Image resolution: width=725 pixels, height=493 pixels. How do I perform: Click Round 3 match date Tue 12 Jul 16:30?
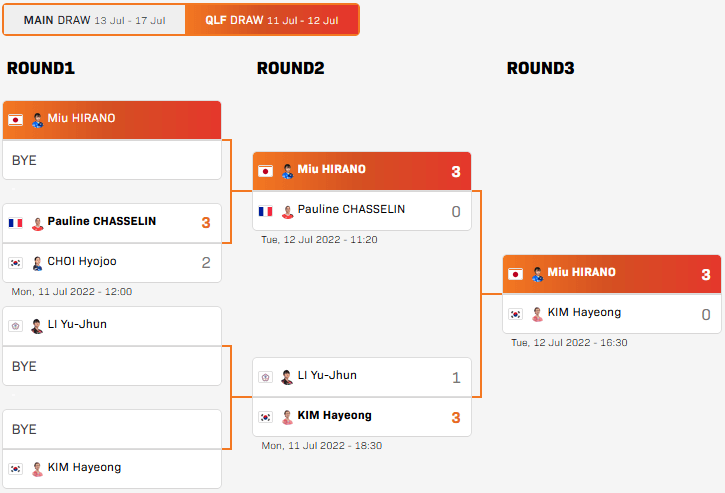pos(569,343)
